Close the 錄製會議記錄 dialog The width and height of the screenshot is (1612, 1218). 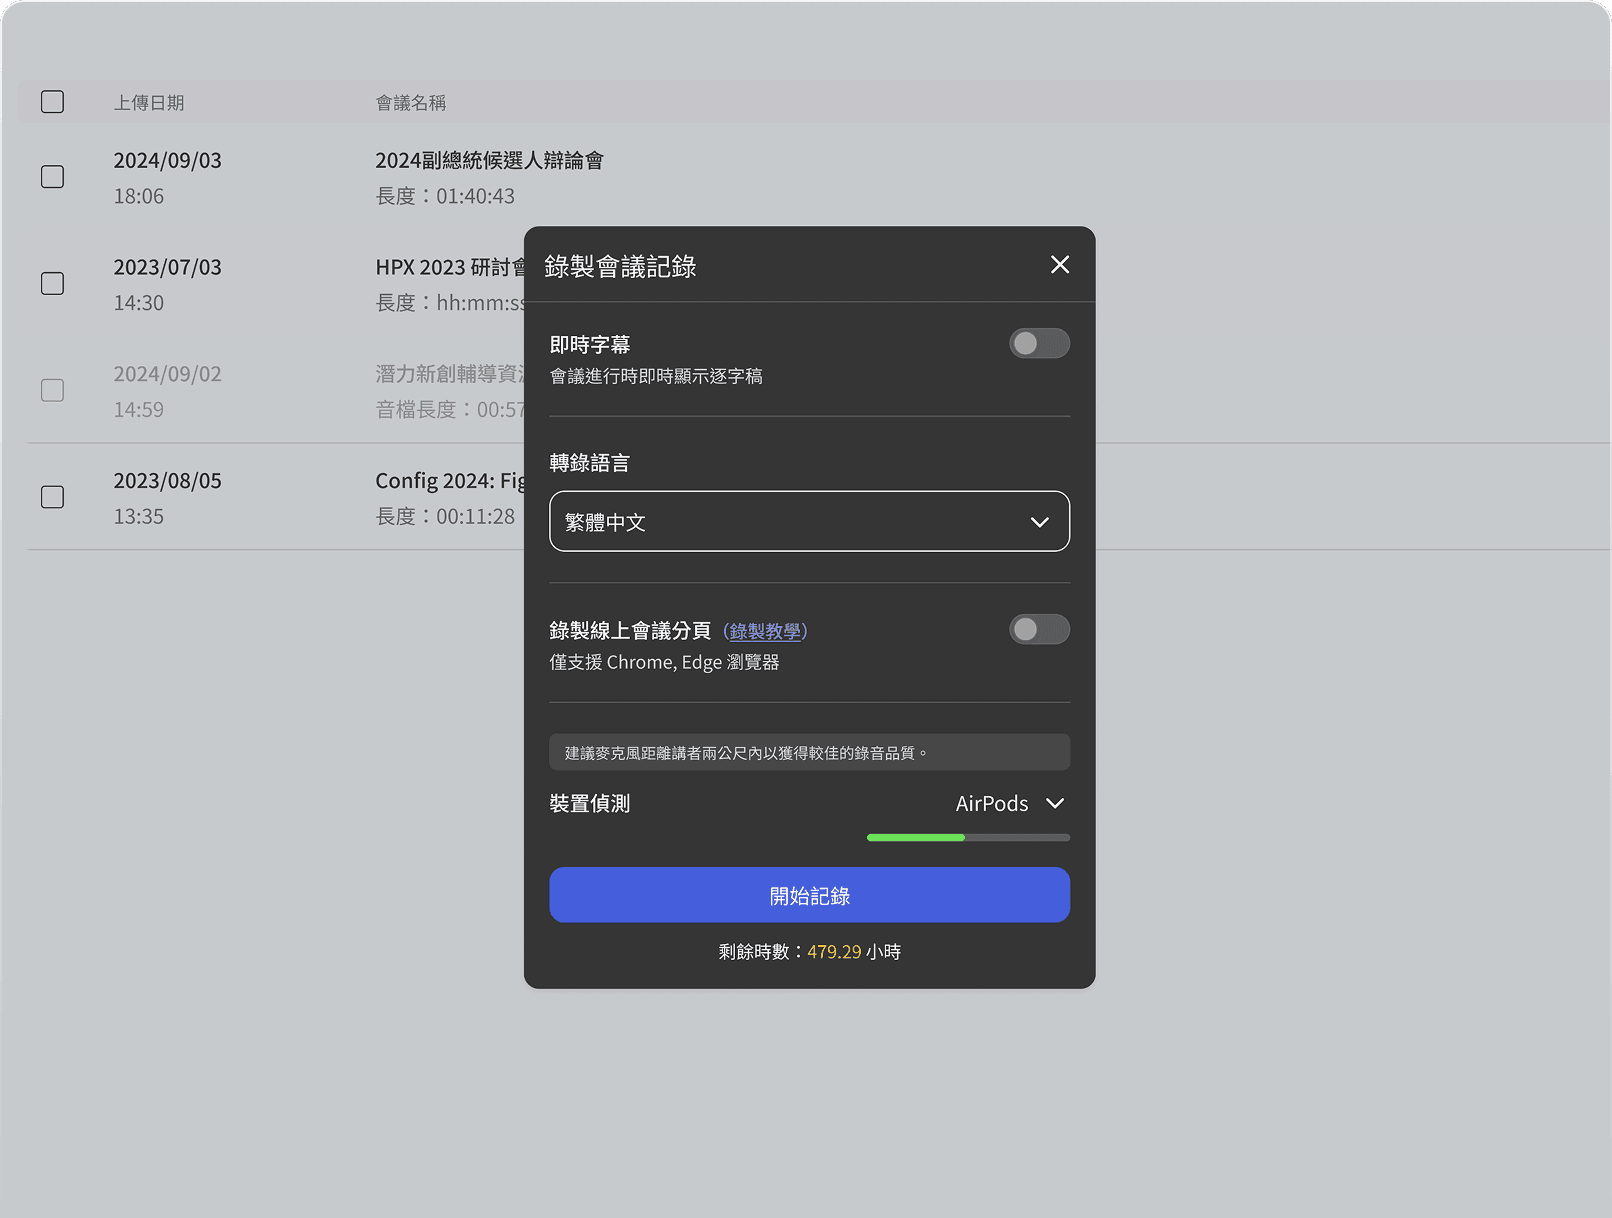coord(1059,265)
